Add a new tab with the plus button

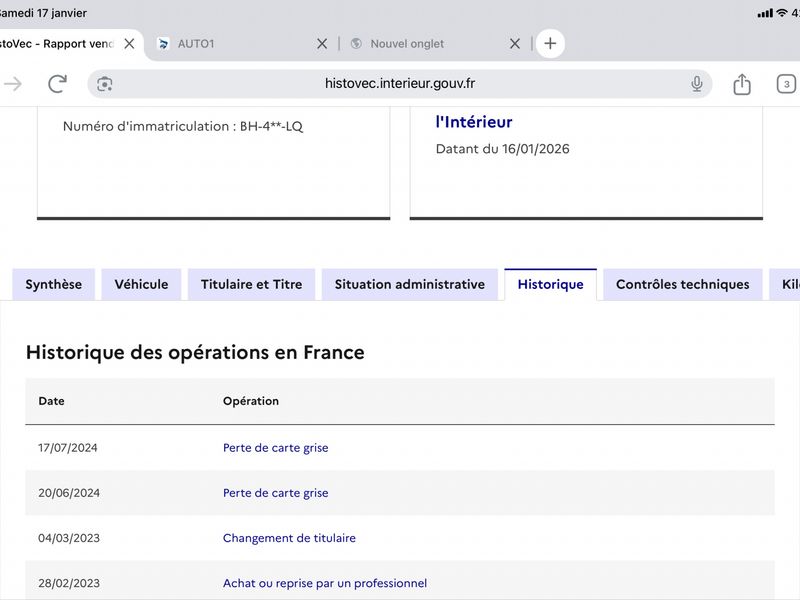(550, 43)
